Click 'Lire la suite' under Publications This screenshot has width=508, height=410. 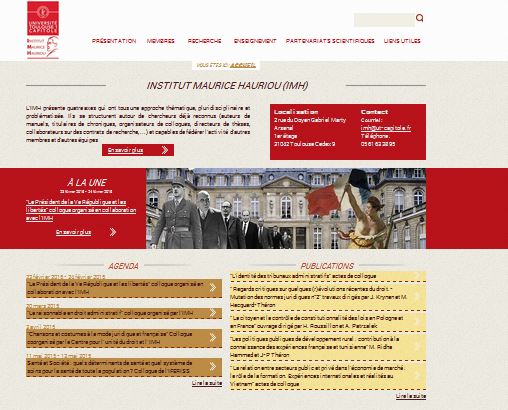(x=411, y=396)
